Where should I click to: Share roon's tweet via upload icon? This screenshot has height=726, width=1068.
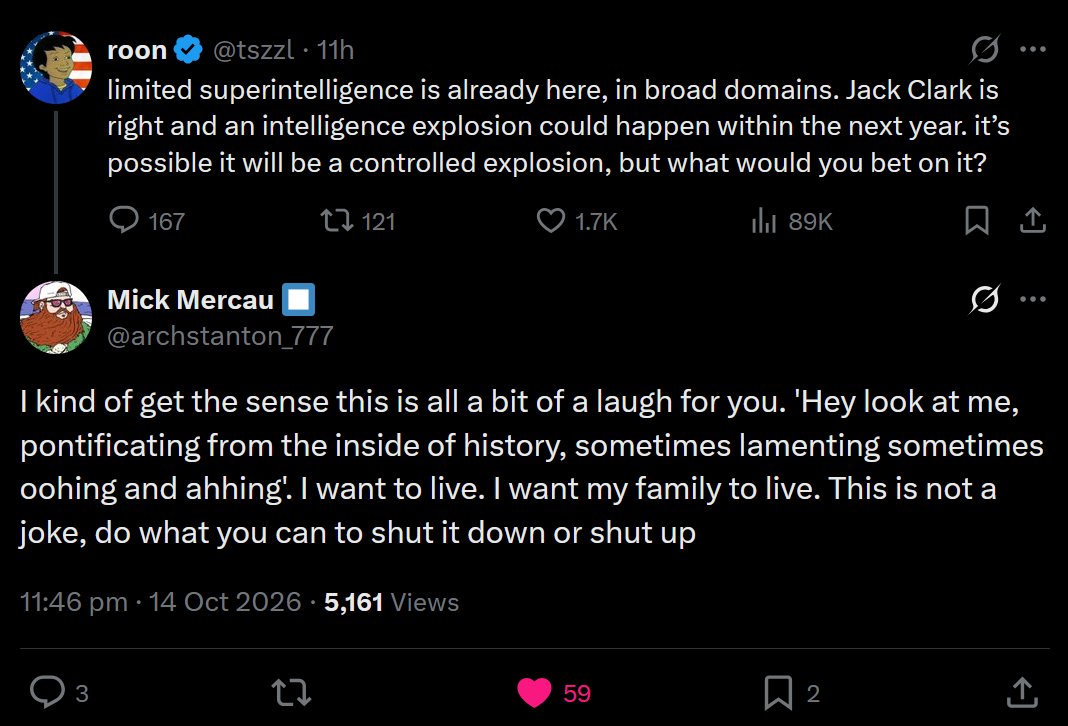click(x=1033, y=221)
